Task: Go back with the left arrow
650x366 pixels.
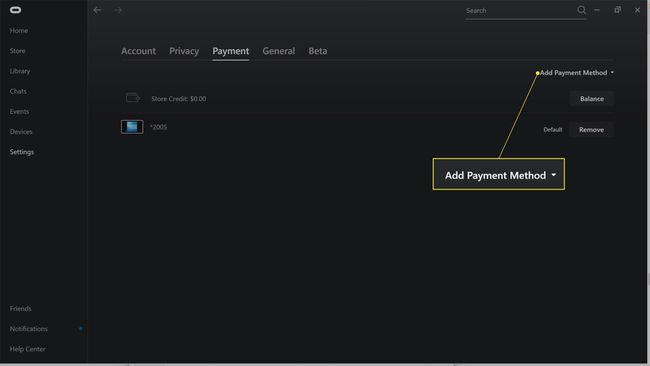Action: tap(97, 10)
